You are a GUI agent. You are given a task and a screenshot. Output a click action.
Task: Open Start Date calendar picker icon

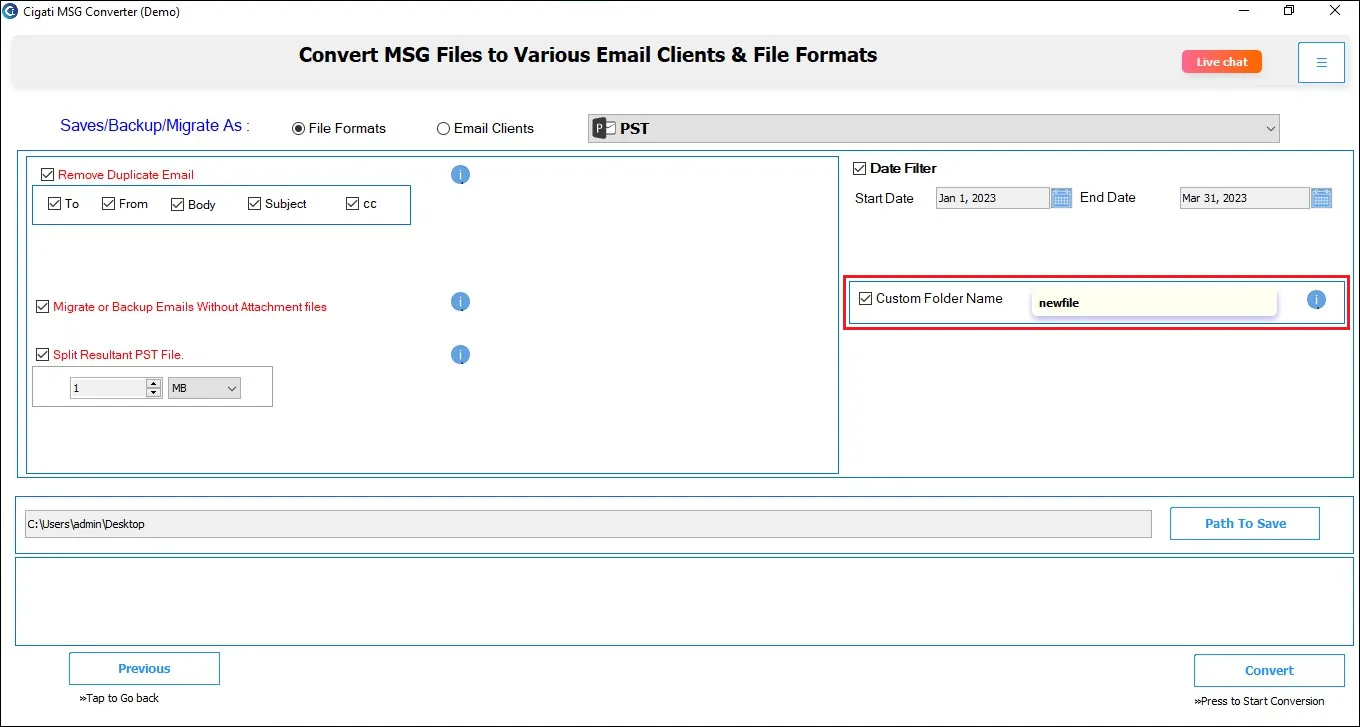(x=1061, y=198)
